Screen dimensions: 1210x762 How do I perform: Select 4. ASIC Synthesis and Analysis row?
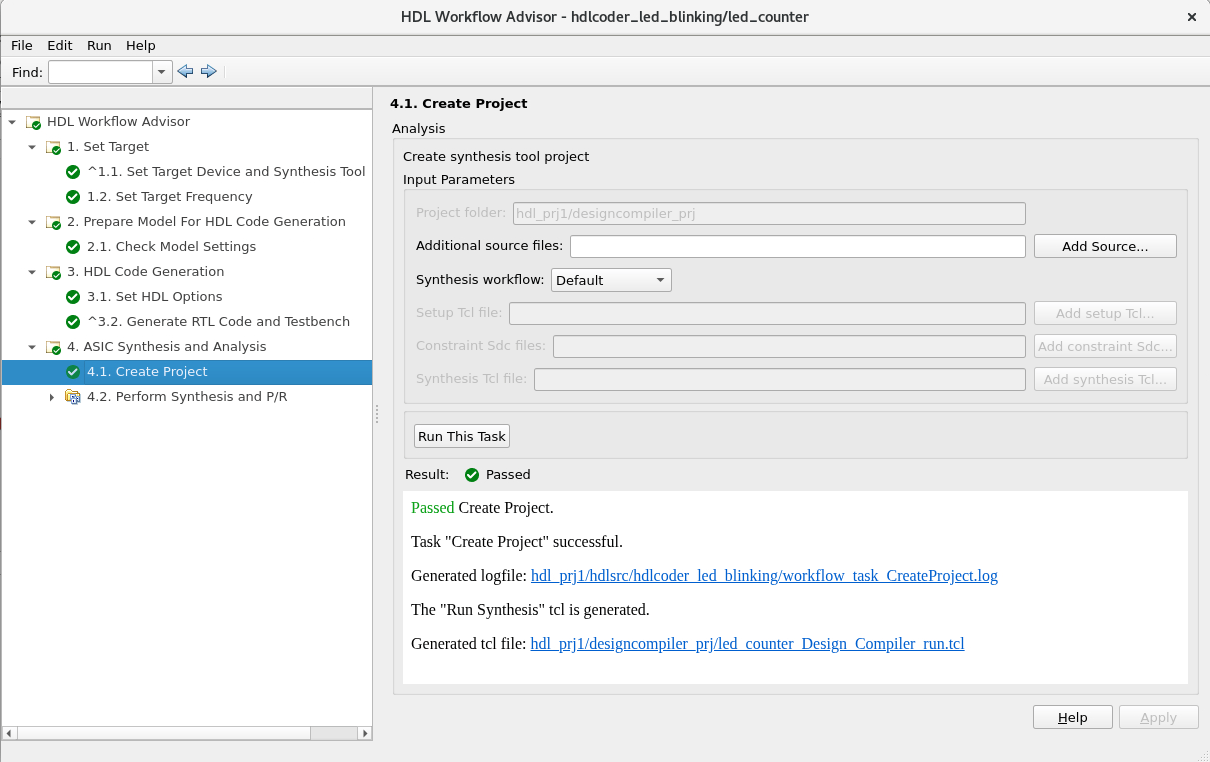[187, 347]
